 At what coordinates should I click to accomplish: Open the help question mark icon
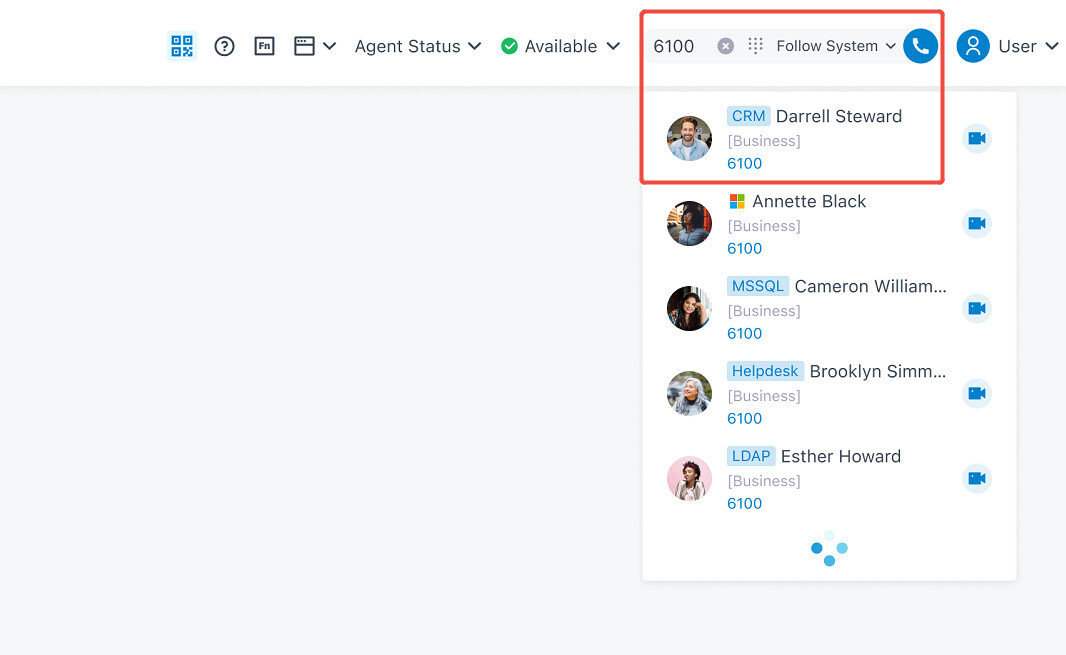pyautogui.click(x=224, y=46)
